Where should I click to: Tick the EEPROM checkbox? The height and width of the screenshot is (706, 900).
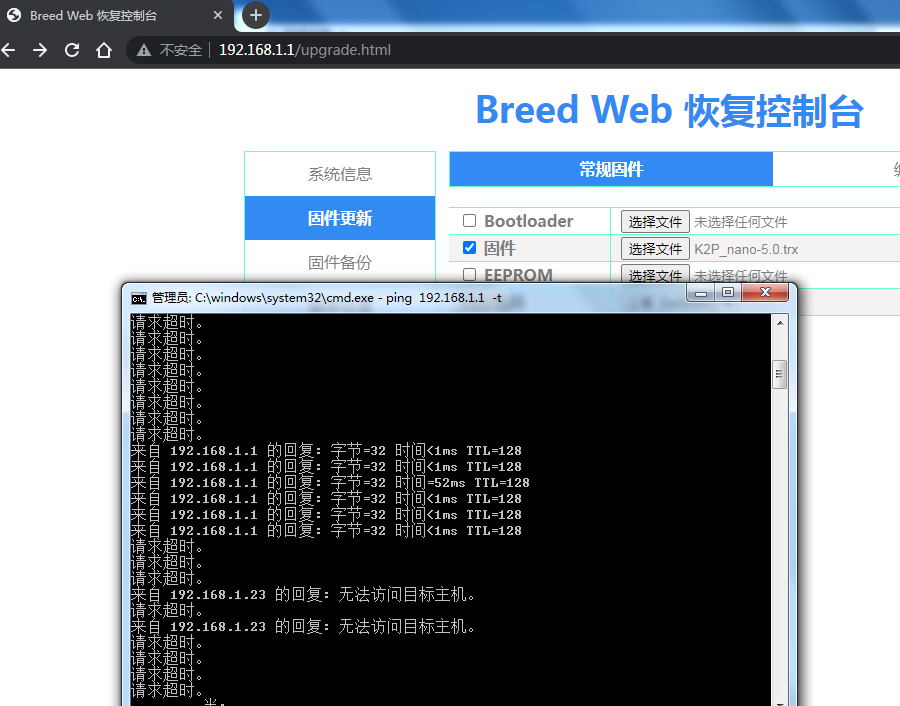tap(469, 274)
